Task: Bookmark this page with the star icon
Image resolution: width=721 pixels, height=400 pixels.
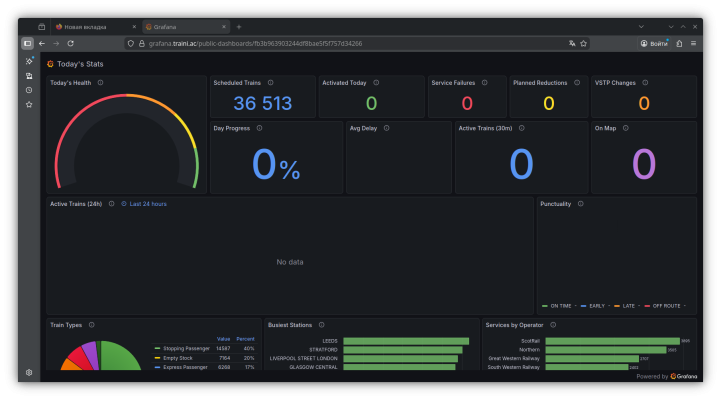Action: tap(584, 44)
